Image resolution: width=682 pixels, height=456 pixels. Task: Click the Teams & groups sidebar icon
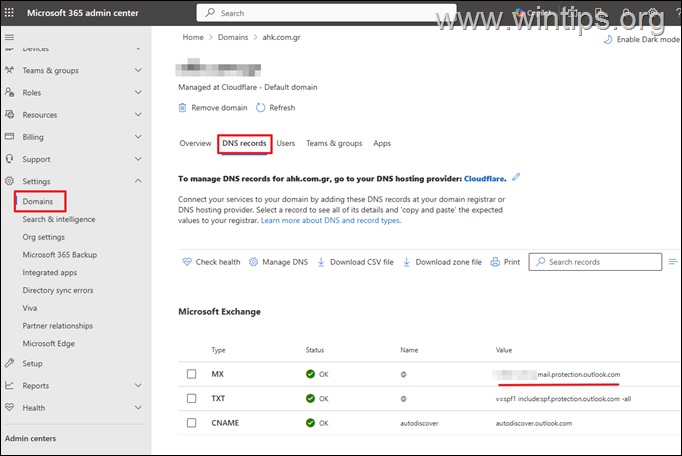click(x=9, y=70)
